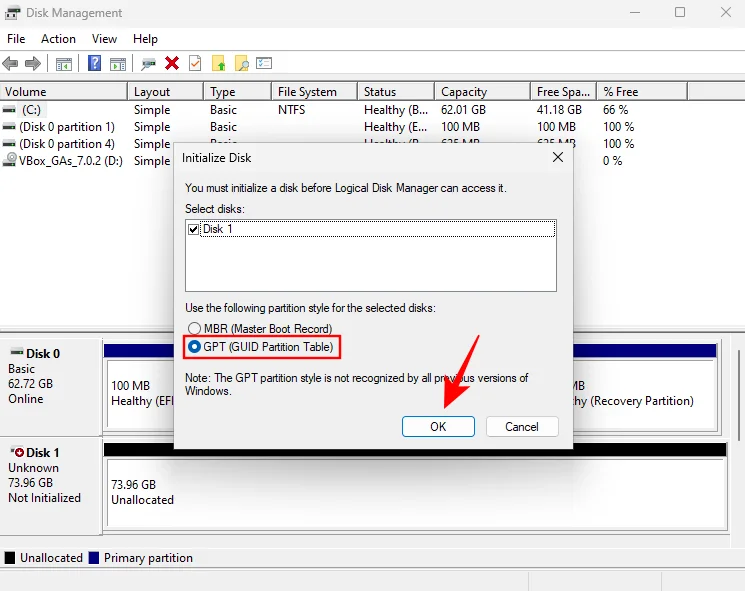
Task: Click the 73.96 GB Unallocated region
Action: 417,493
